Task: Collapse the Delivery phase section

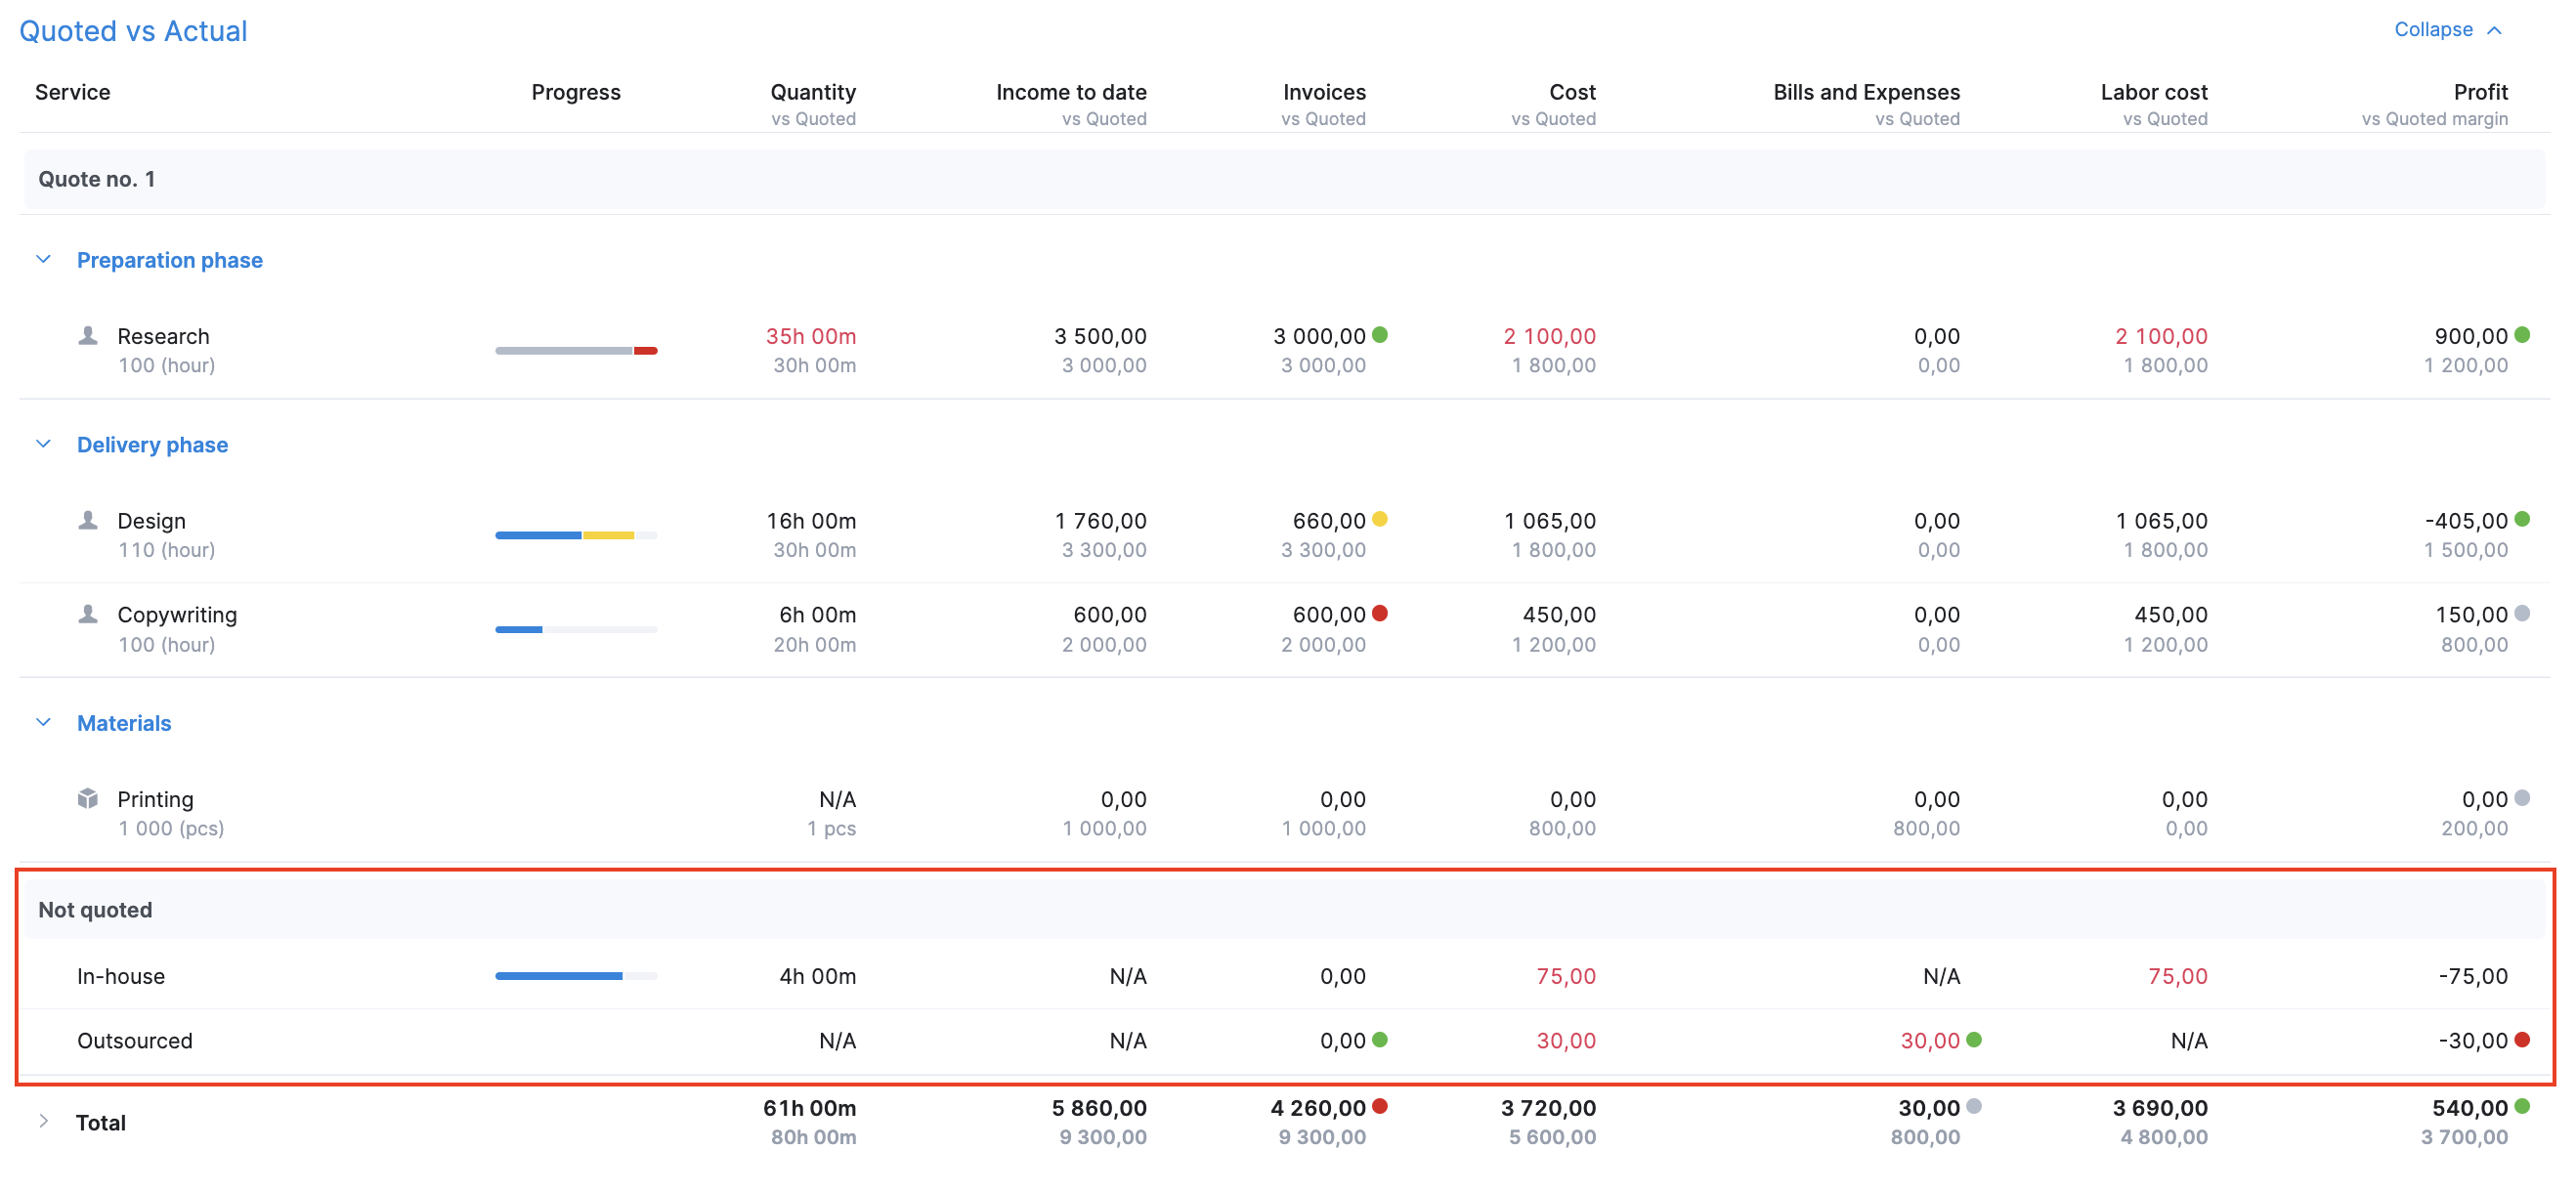Action: click(43, 443)
